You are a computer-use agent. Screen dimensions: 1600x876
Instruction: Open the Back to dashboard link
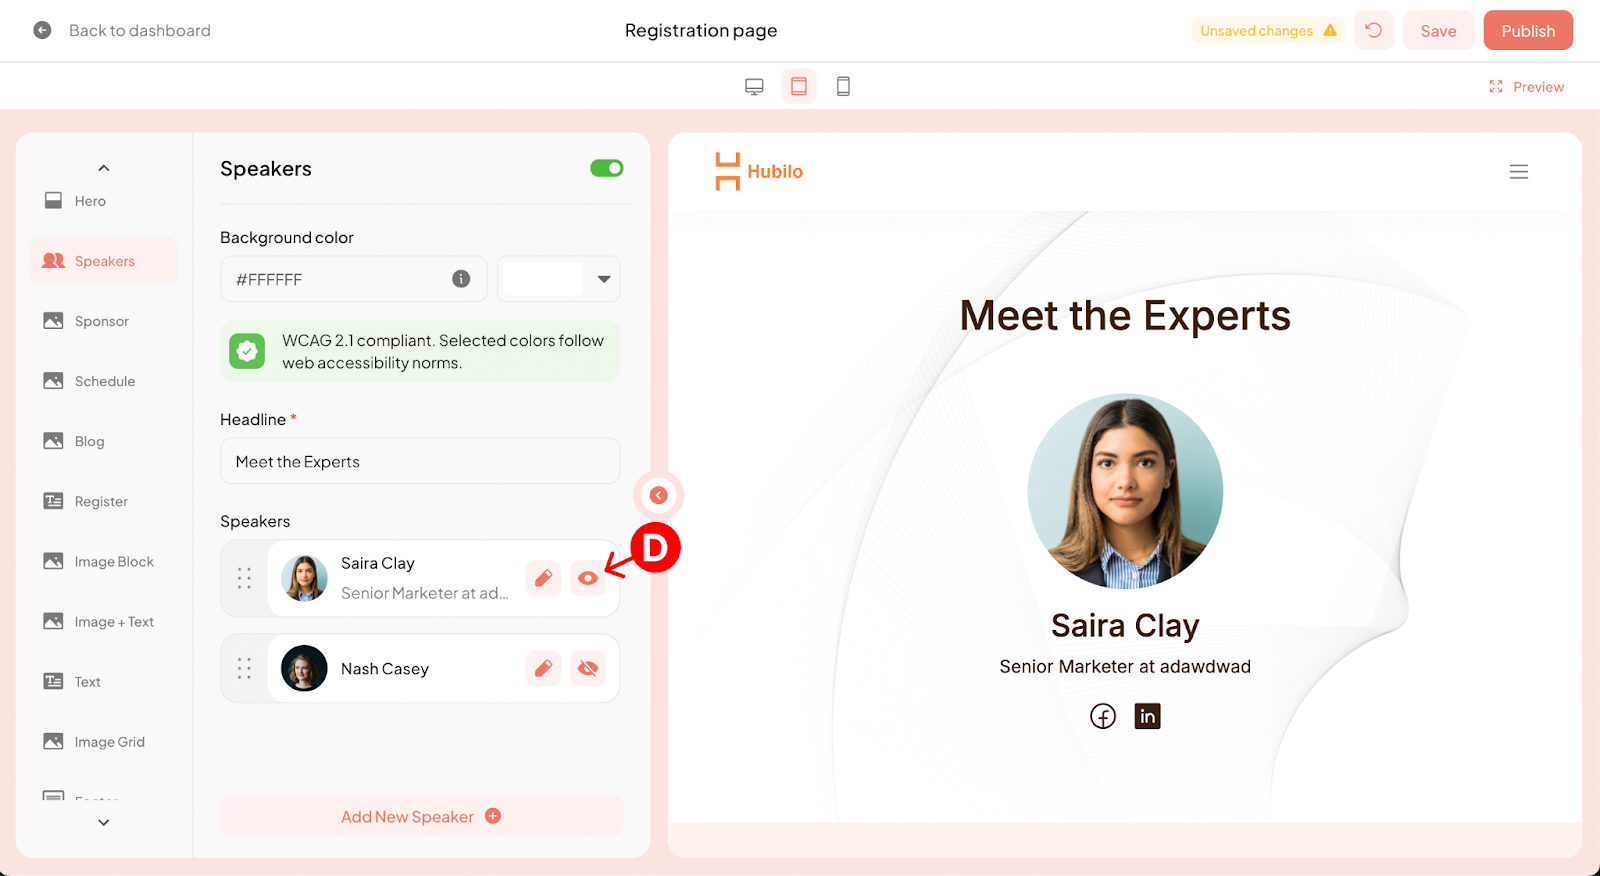point(139,30)
